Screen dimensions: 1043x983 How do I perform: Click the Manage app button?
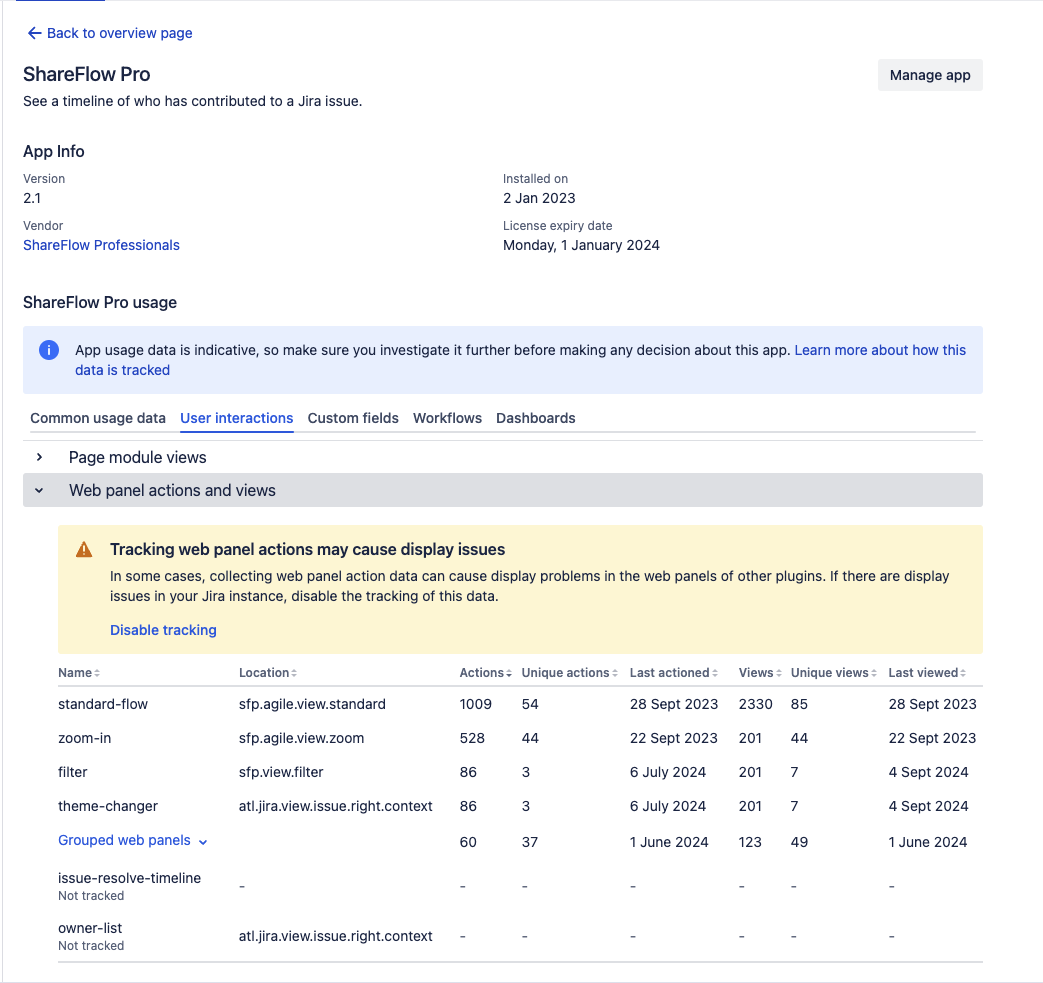coord(929,75)
